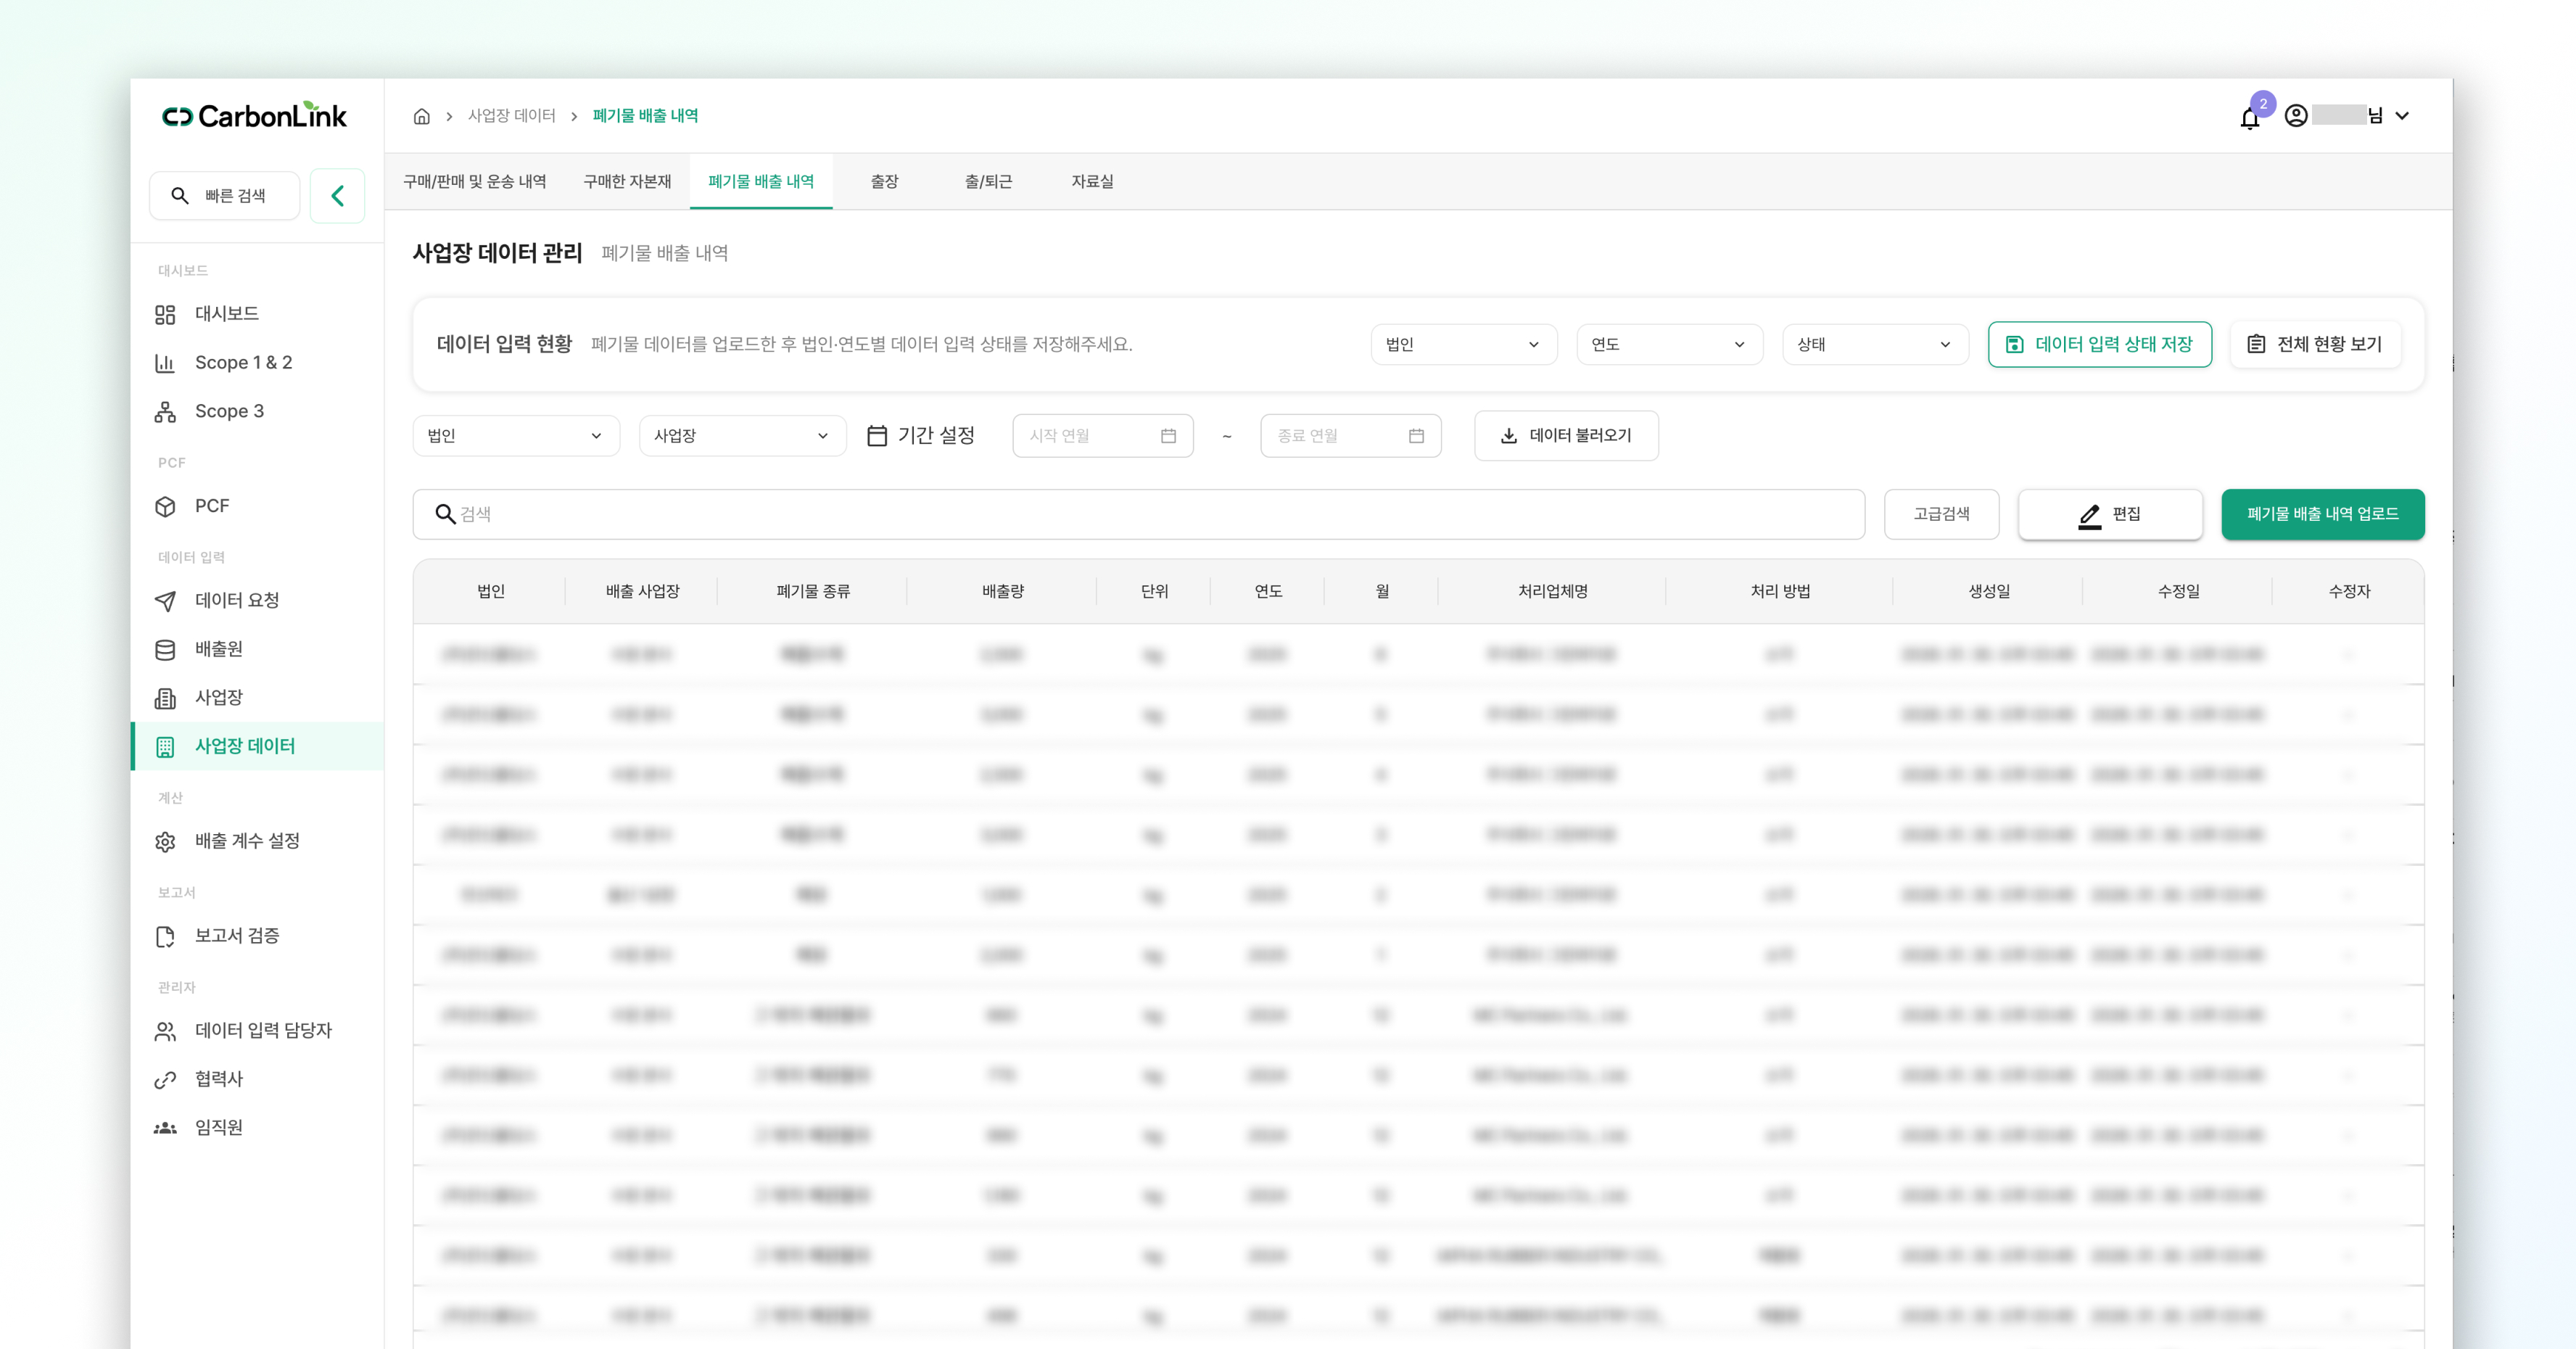Image resolution: width=2576 pixels, height=1349 pixels.
Task: Click the magnifier icon in the 검색 bar
Action: [445, 514]
